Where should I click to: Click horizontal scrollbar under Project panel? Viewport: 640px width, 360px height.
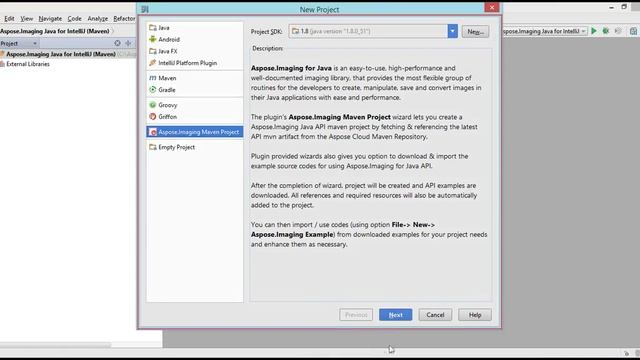point(55,345)
